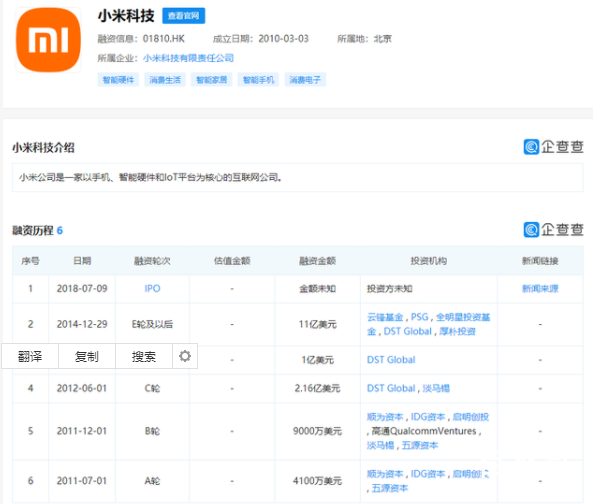The height and width of the screenshot is (504, 596).
Task: Open 厚朴投资 investor link
Action: point(457,331)
